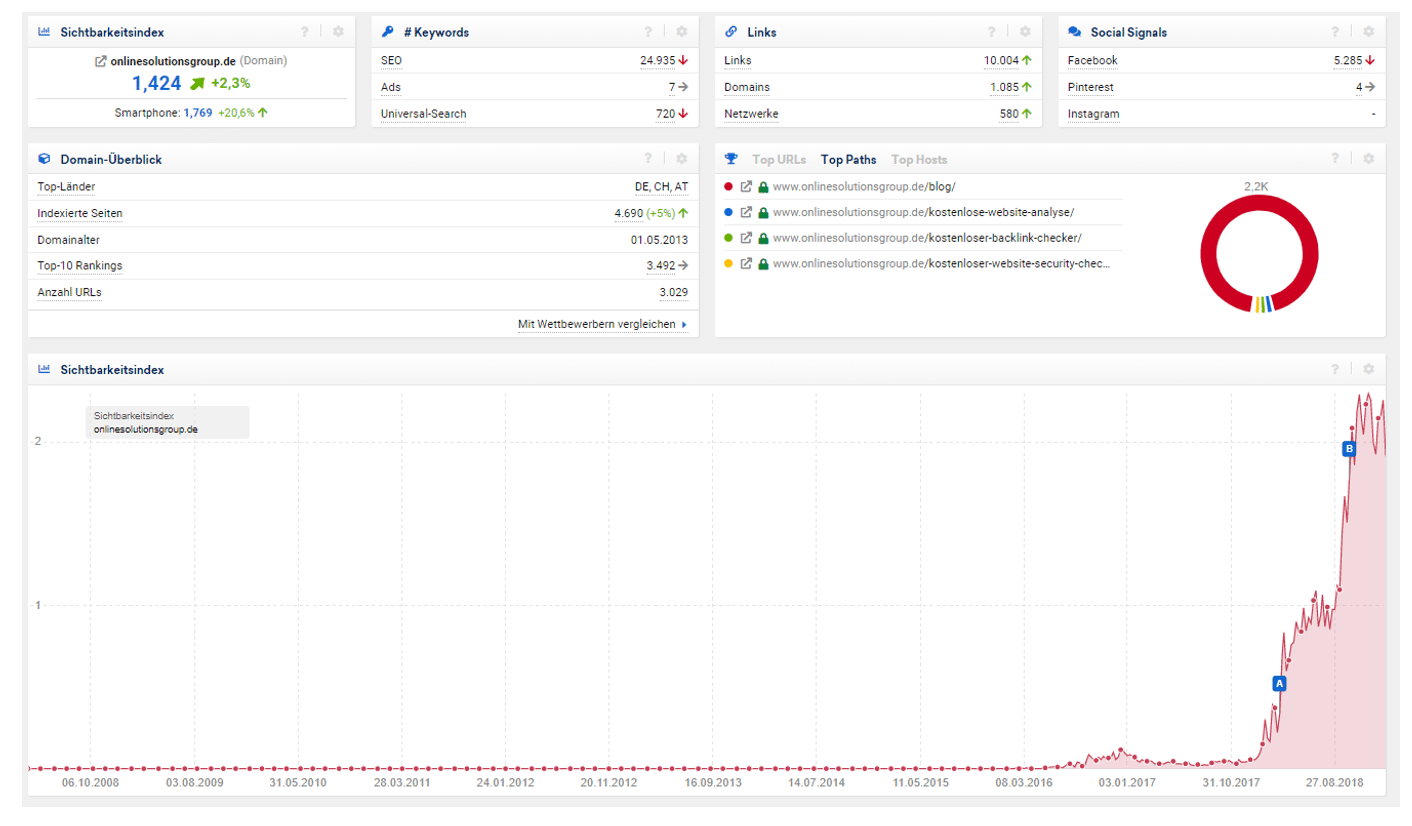The image size is (1412, 826).
Task: Click the chain icon in Links header
Action: click(x=731, y=32)
